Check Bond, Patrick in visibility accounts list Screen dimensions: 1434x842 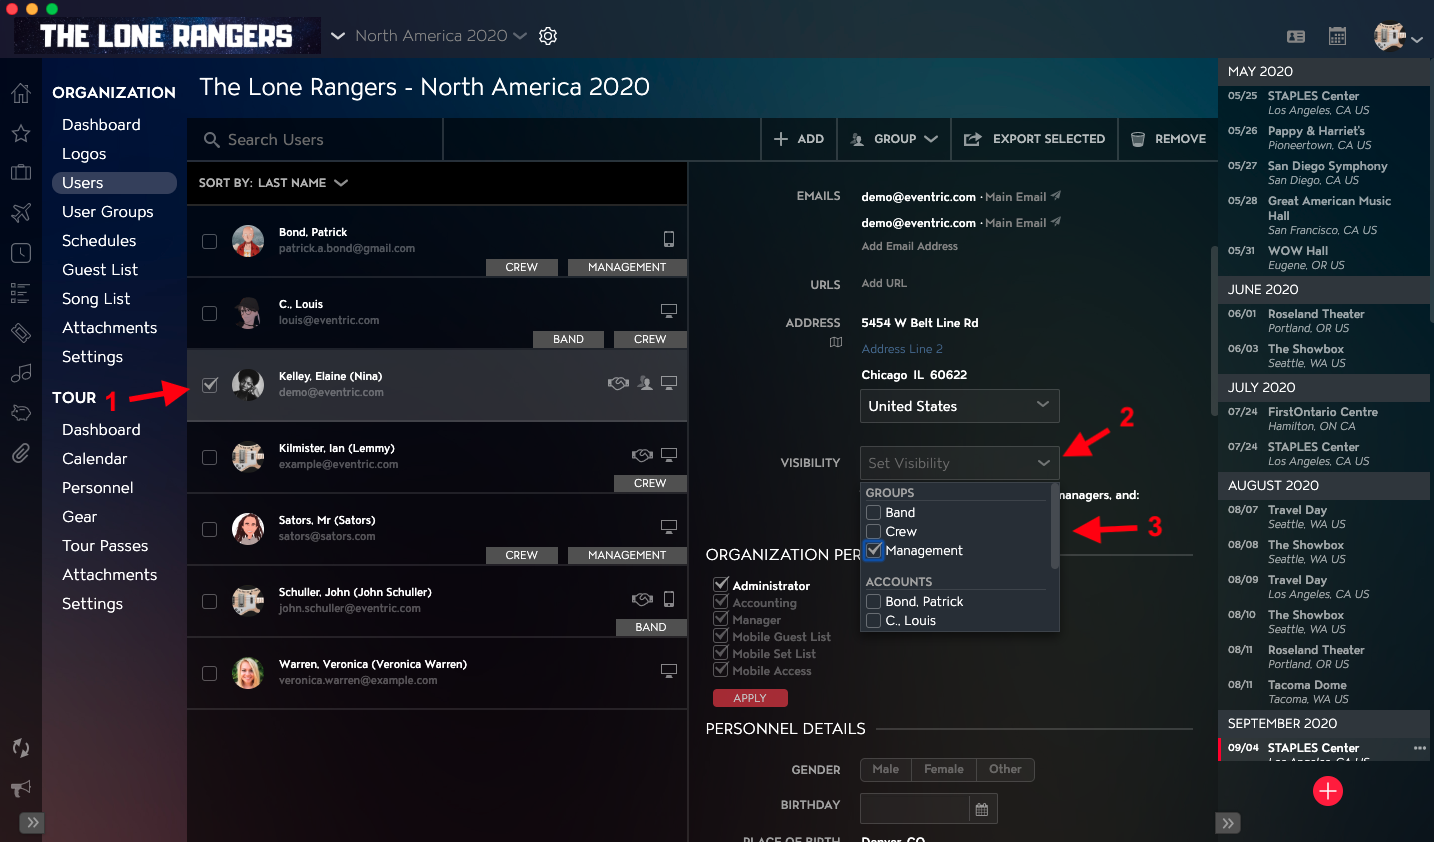tap(874, 602)
